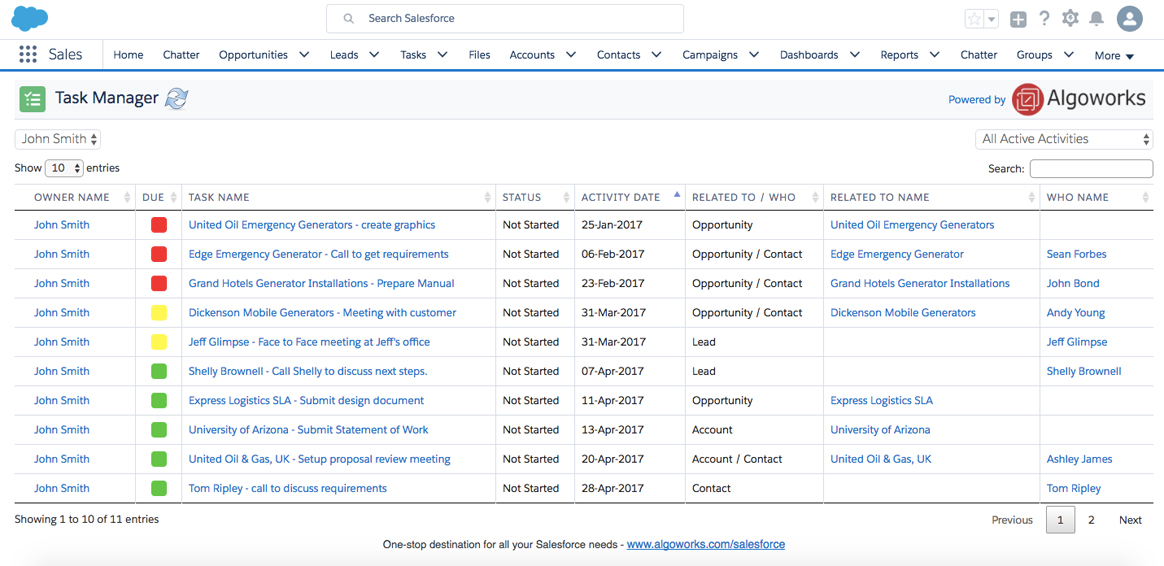The height and width of the screenshot is (566, 1164).
Task: Click the global actions plus icon
Action: 1018,19
